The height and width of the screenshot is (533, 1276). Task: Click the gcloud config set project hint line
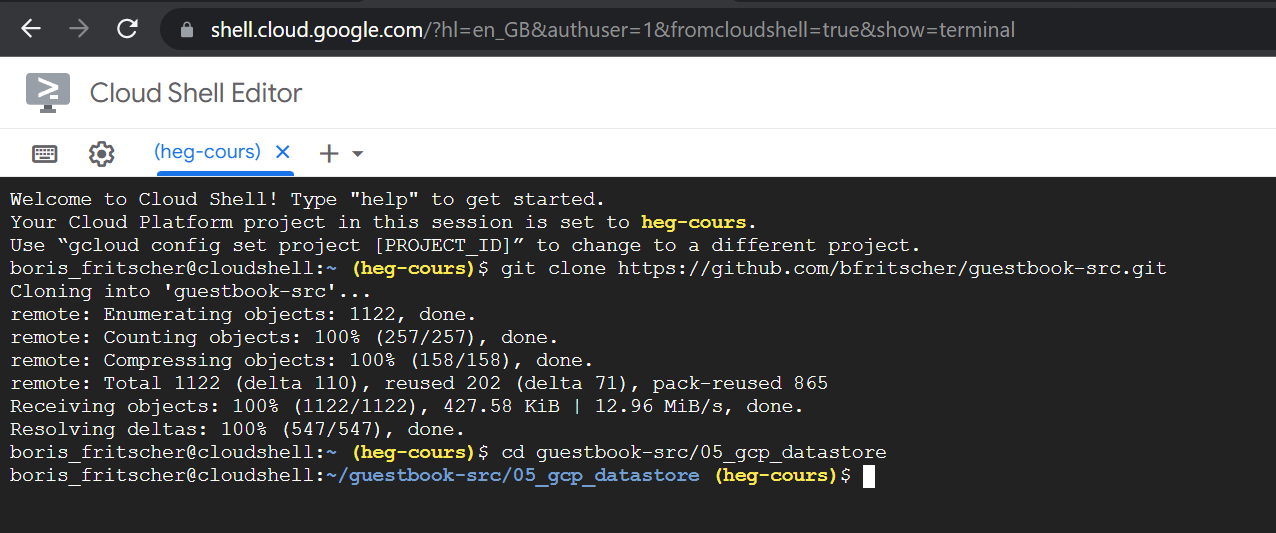[x=465, y=245]
